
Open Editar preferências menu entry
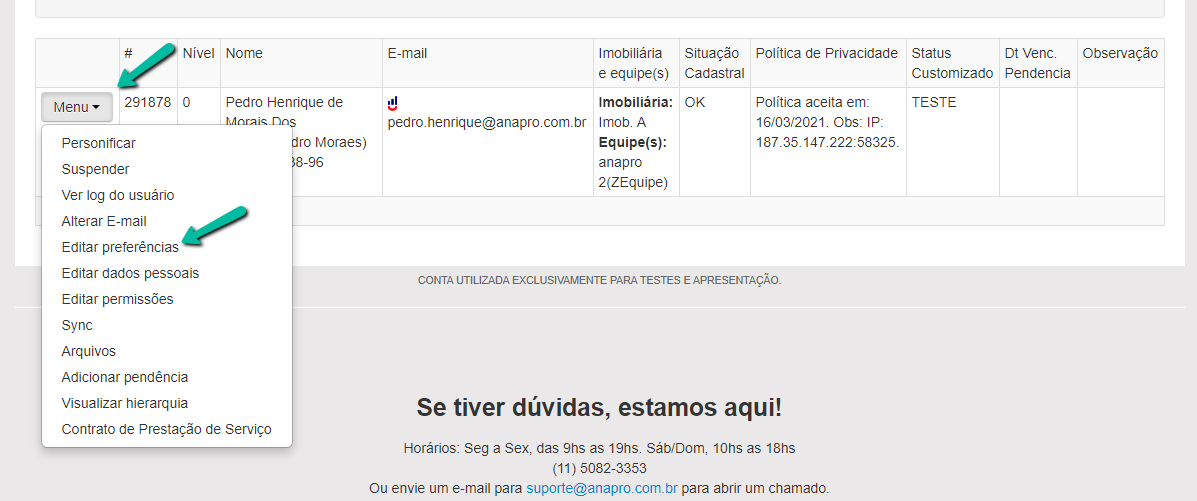(120, 247)
